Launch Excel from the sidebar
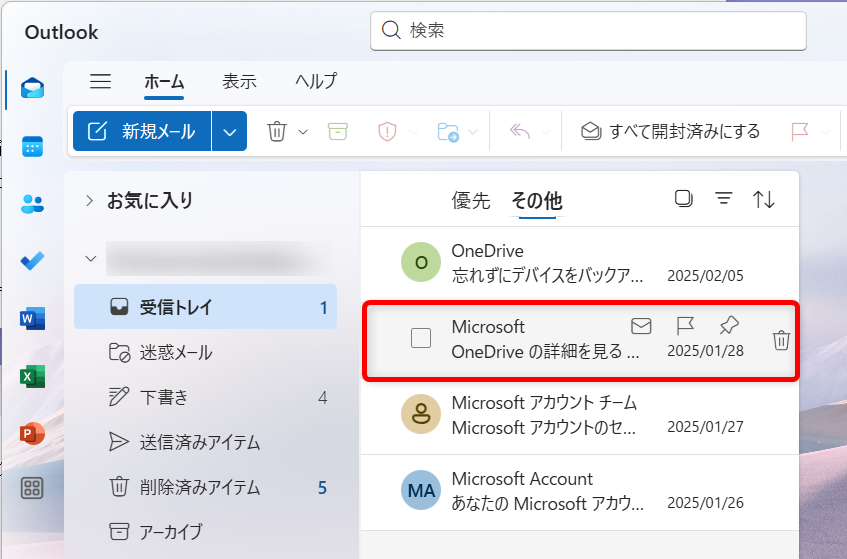This screenshot has width=847, height=559. 32,377
